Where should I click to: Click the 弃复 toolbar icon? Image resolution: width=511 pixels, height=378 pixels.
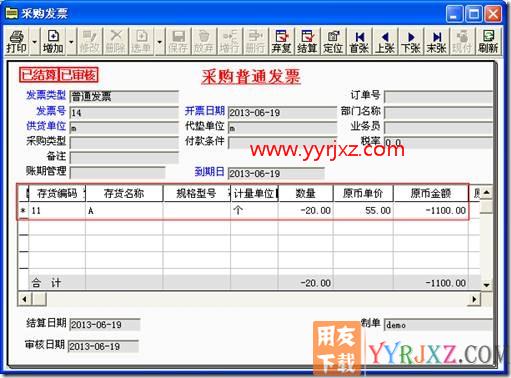click(281, 42)
